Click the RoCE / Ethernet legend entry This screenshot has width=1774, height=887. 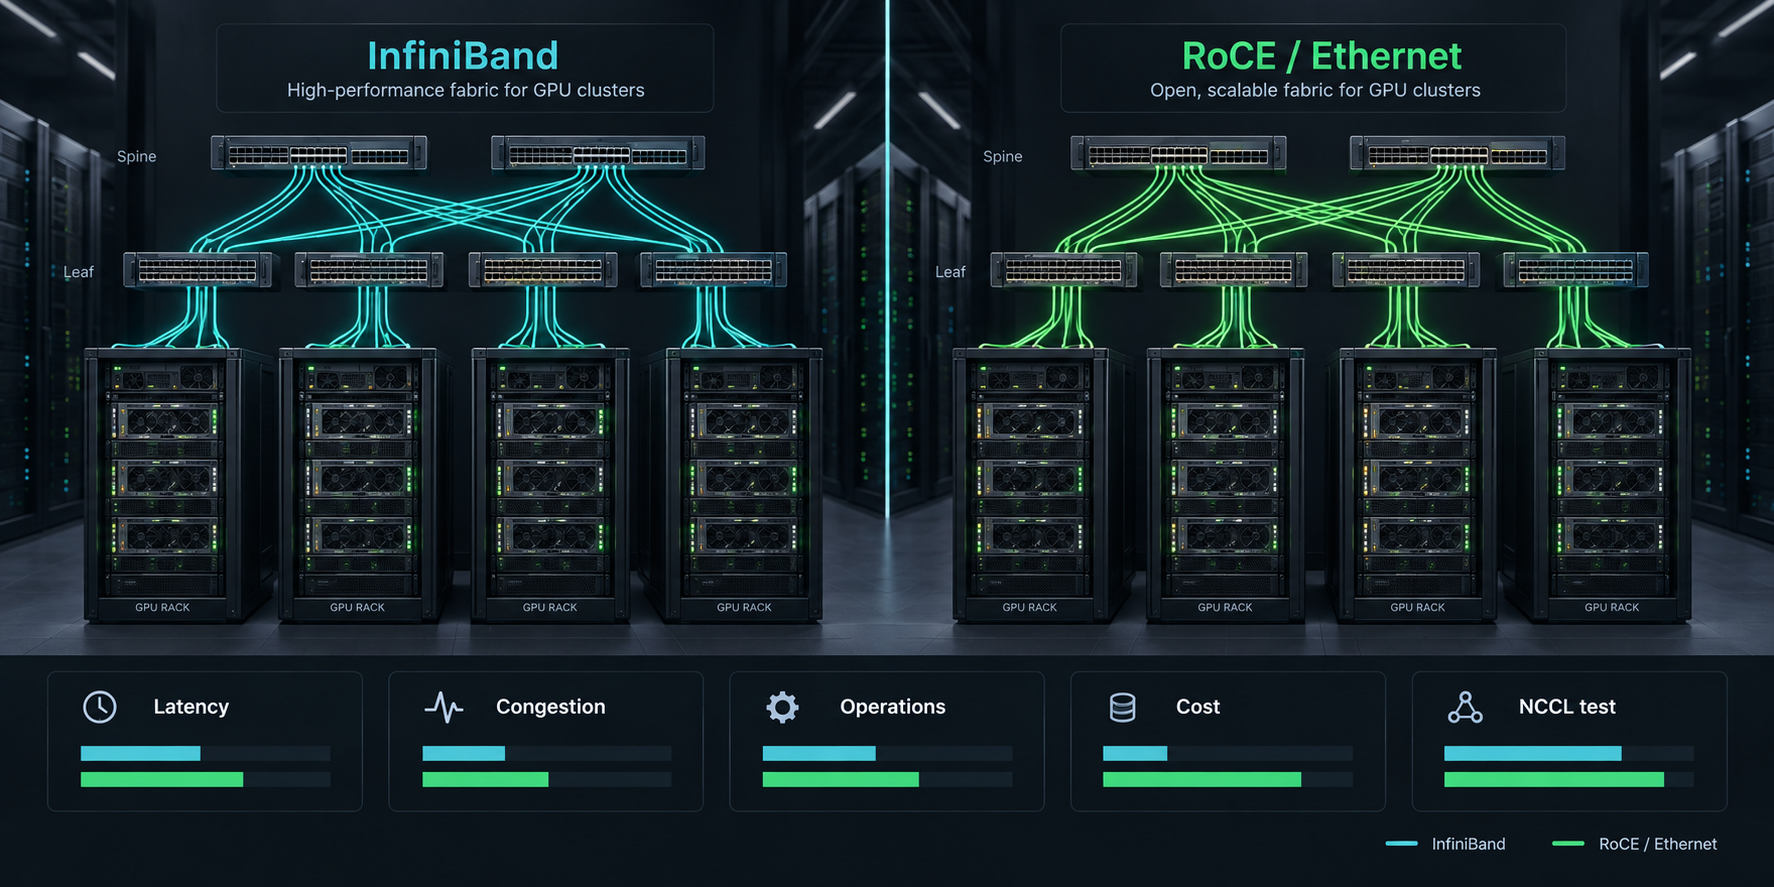click(1634, 844)
